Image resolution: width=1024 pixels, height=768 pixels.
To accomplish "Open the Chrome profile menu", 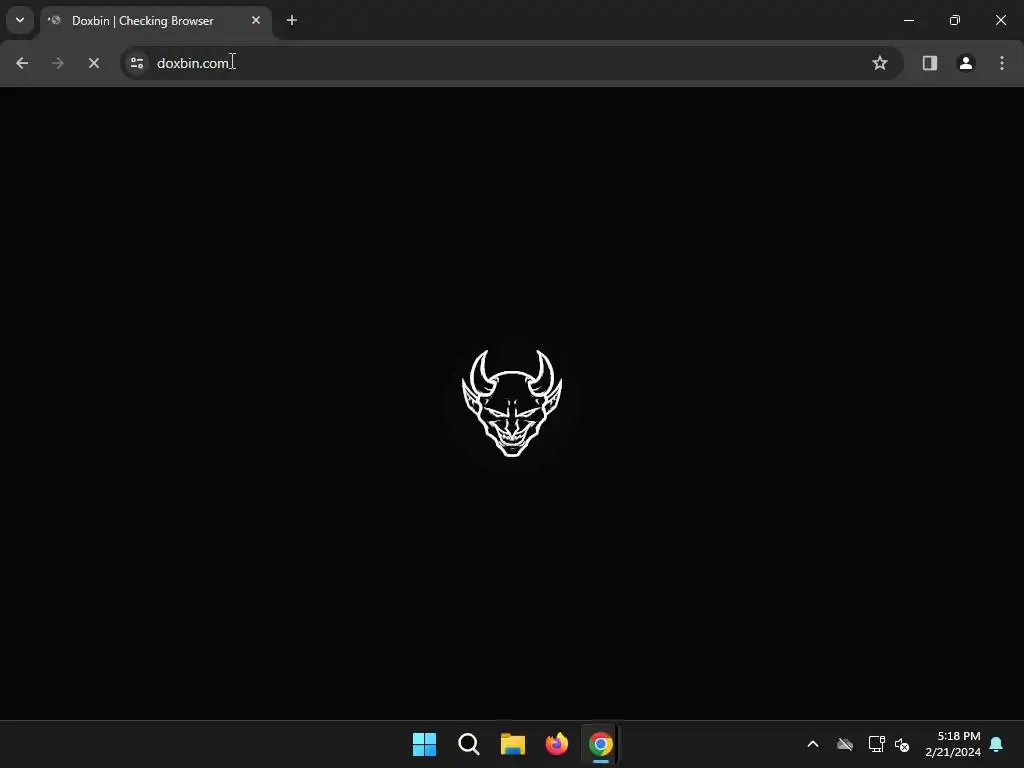I will point(966,63).
